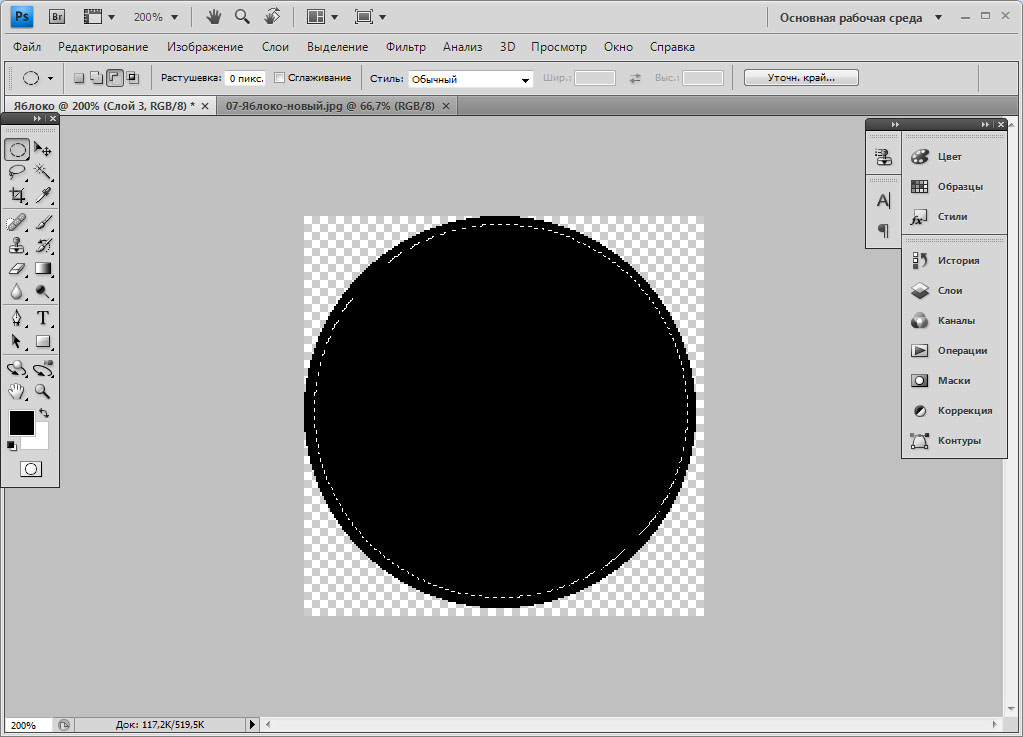Switch to the 07-Яблоко-новый.jpg tab

[x=330, y=106]
